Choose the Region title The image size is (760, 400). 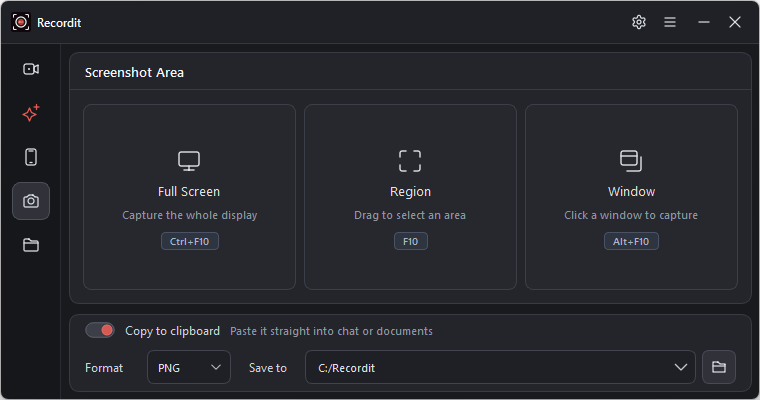(411, 192)
